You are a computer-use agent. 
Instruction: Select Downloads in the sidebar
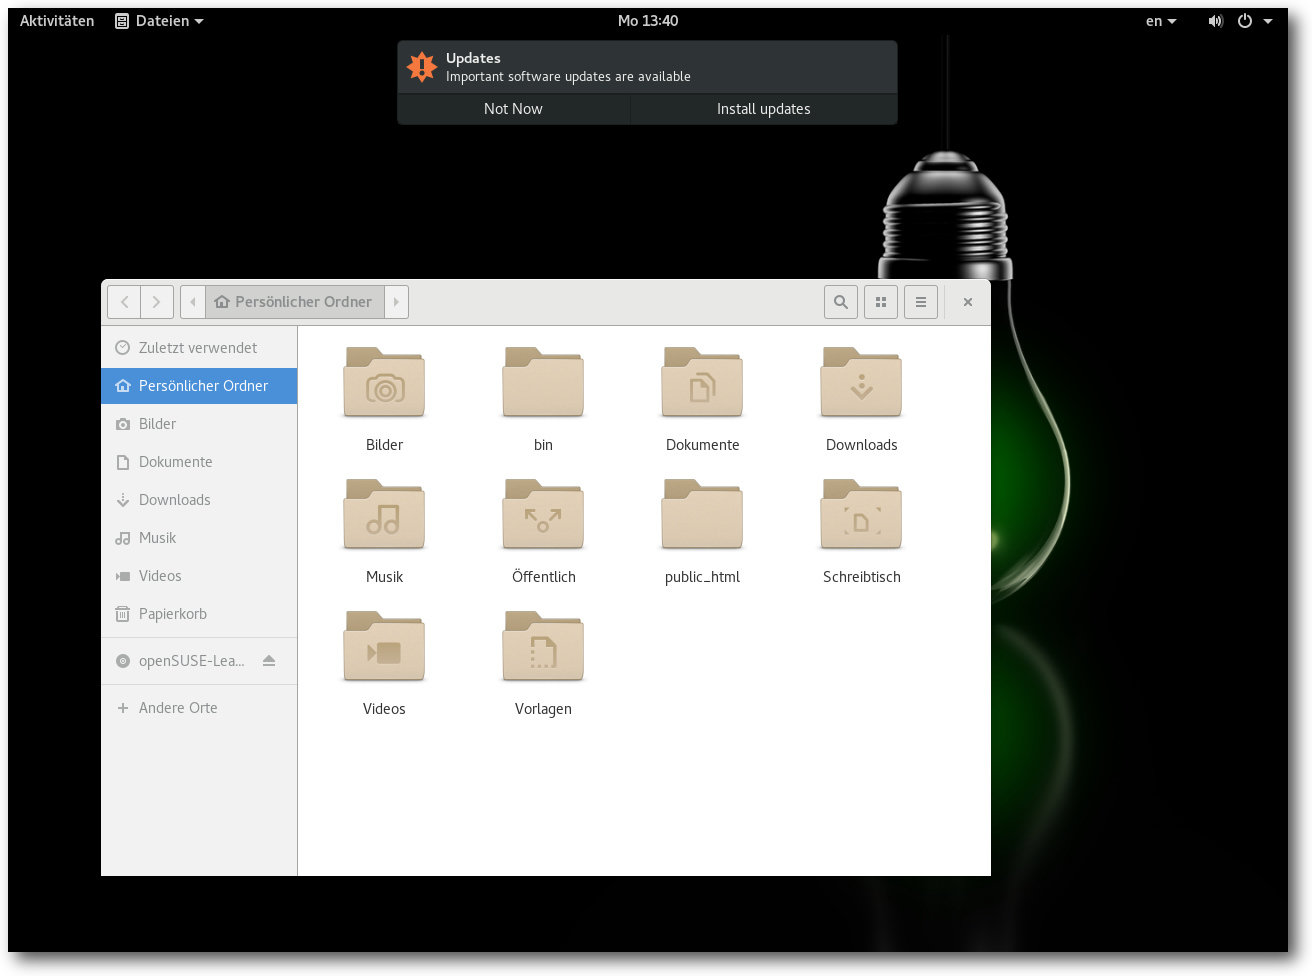coord(199,500)
